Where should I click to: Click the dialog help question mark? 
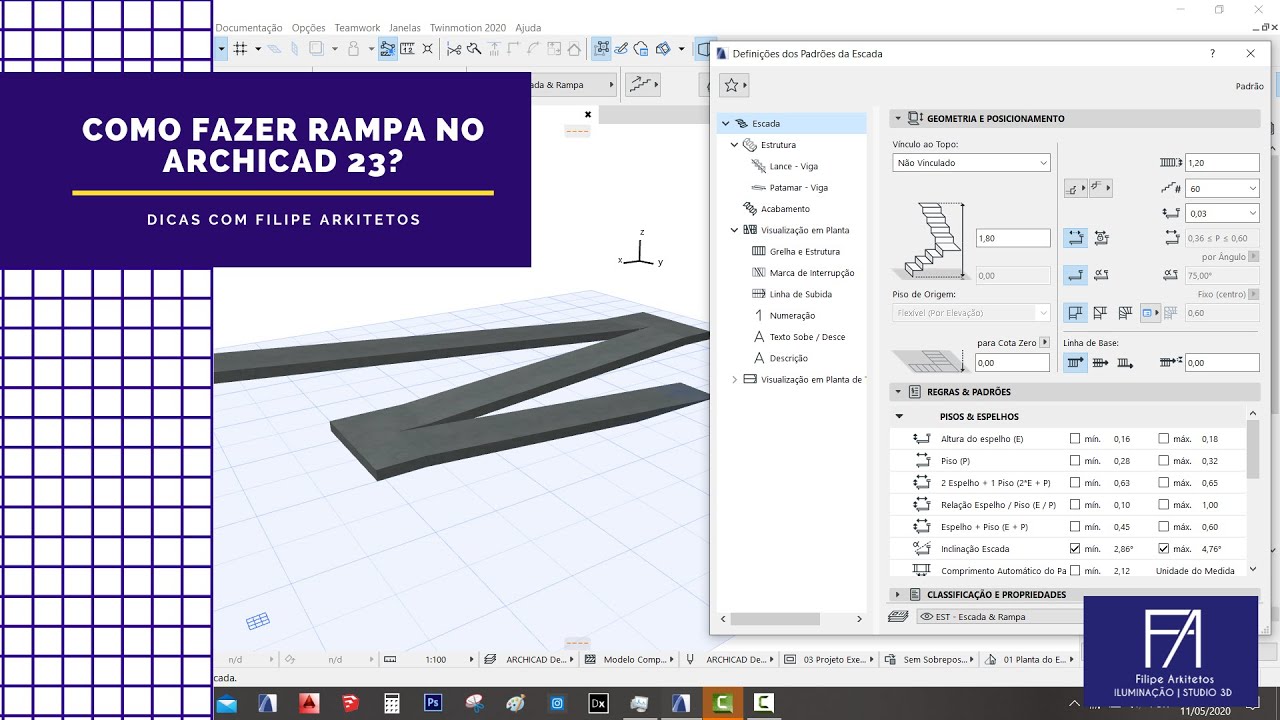click(1213, 54)
